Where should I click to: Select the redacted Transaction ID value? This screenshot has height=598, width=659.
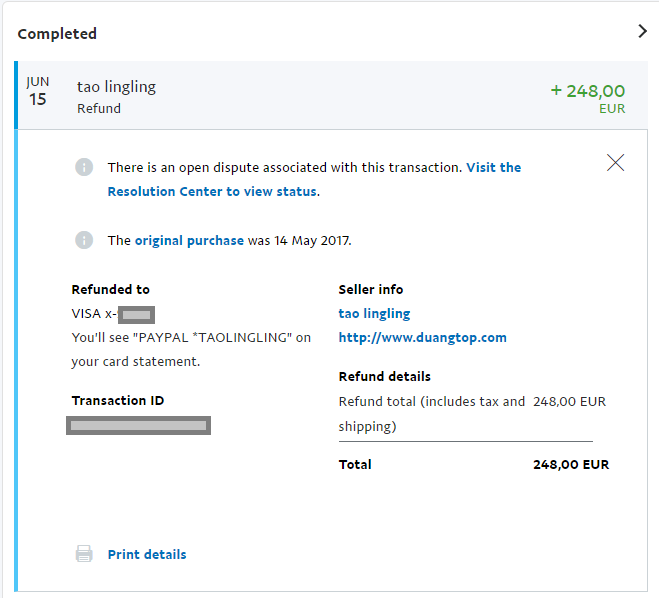click(138, 425)
